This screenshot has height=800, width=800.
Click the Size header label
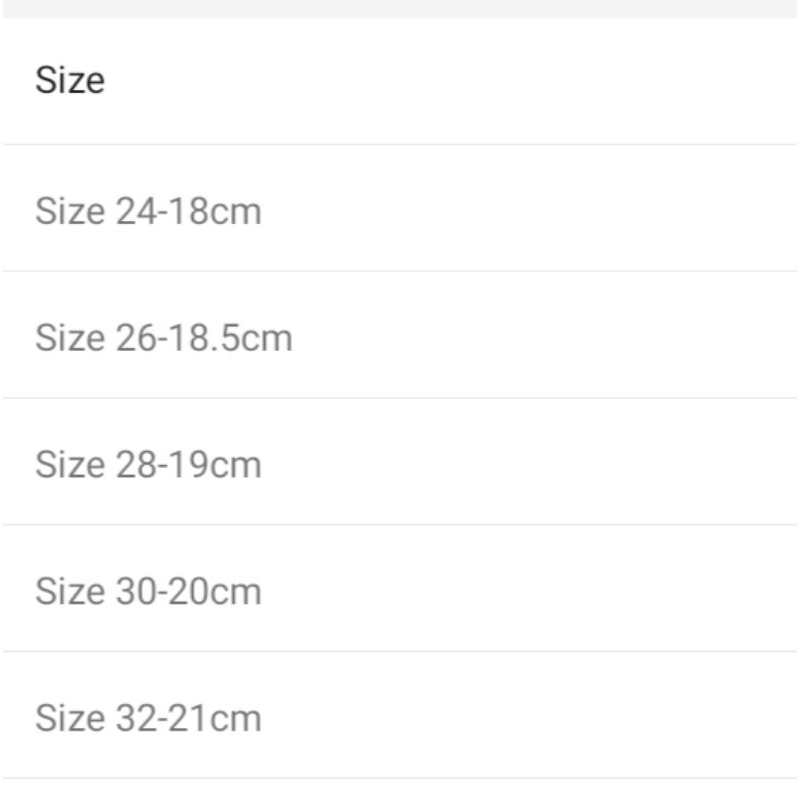(x=70, y=80)
